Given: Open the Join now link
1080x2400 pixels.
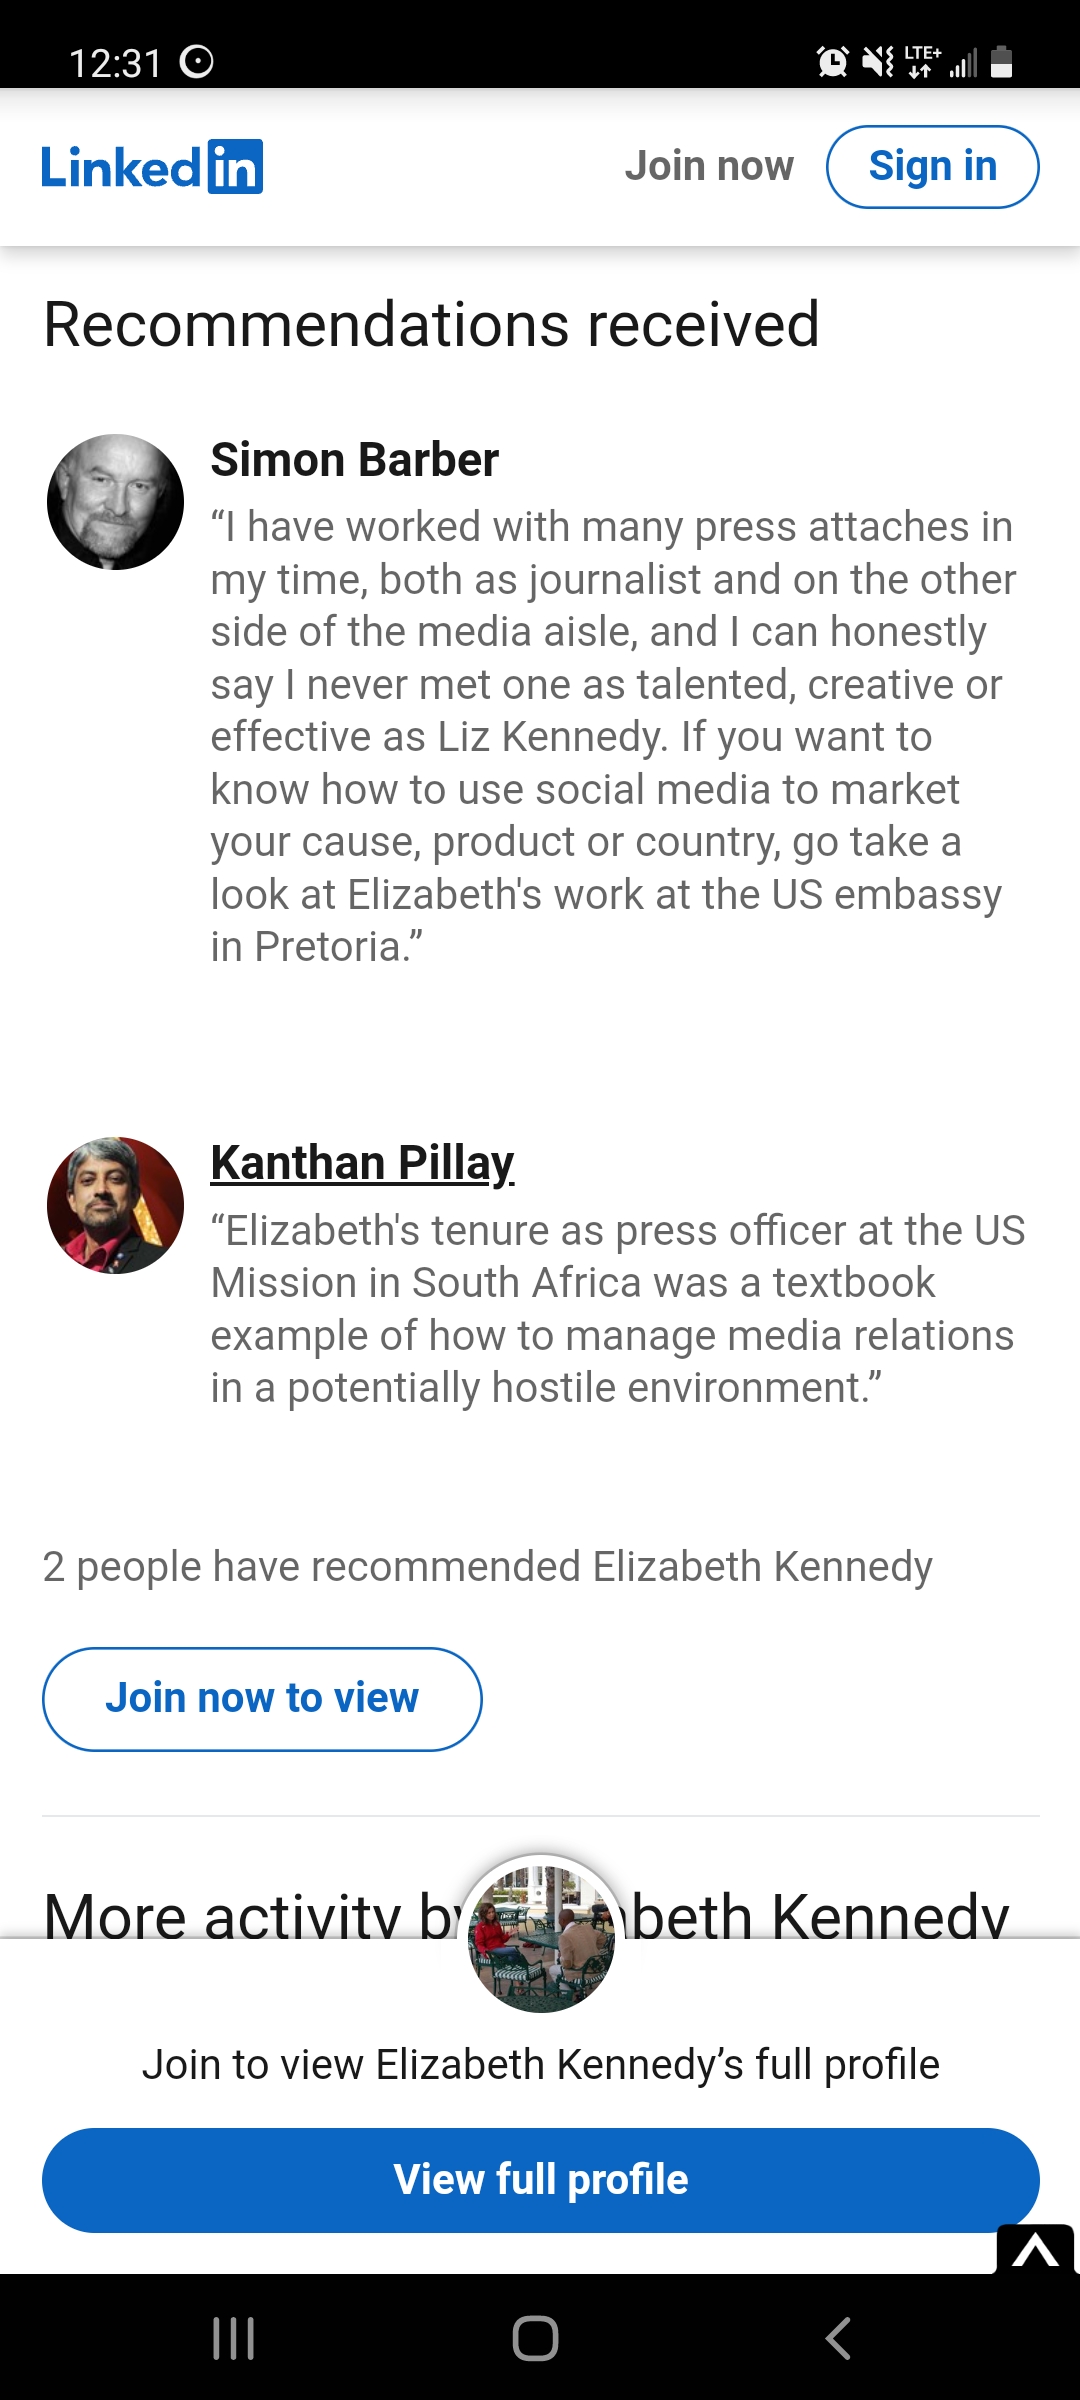Looking at the screenshot, I should coord(709,166).
